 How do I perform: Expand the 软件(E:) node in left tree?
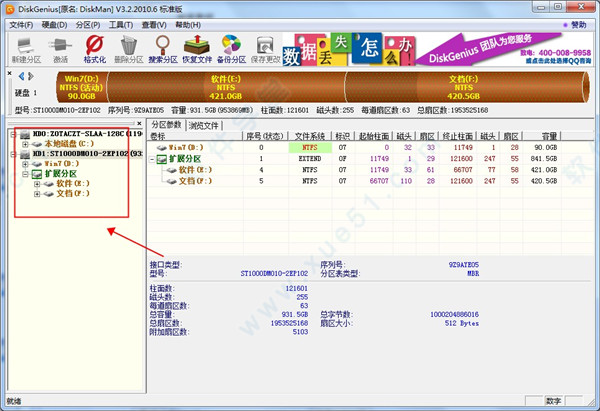click(x=37, y=184)
